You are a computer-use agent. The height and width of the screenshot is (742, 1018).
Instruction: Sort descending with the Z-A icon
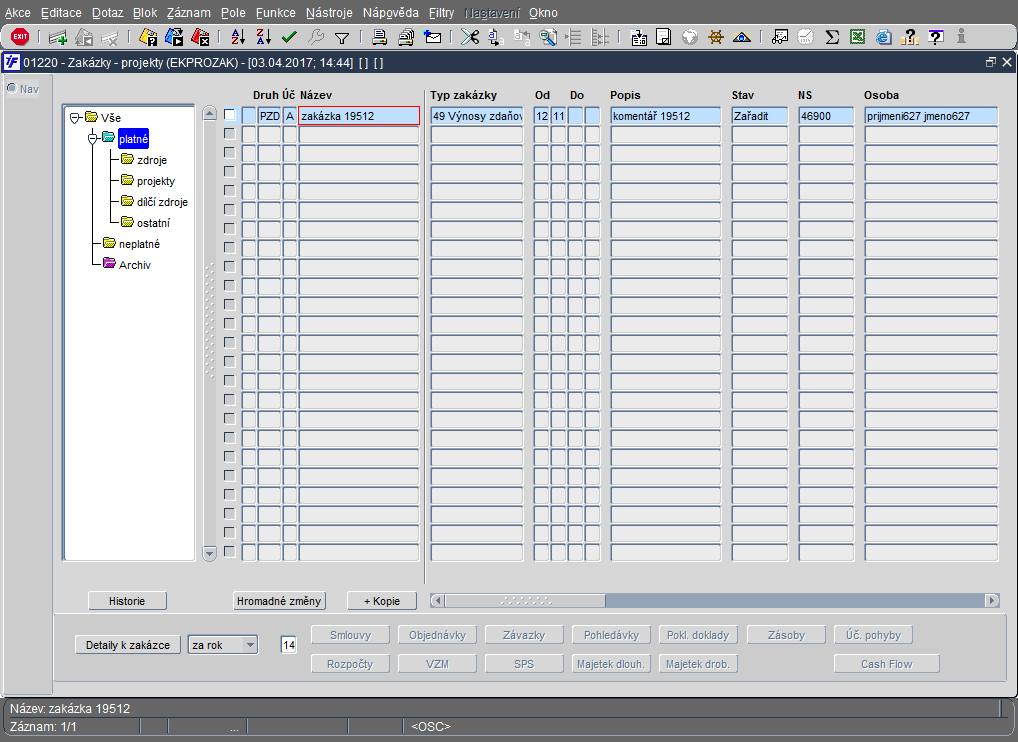[264, 37]
